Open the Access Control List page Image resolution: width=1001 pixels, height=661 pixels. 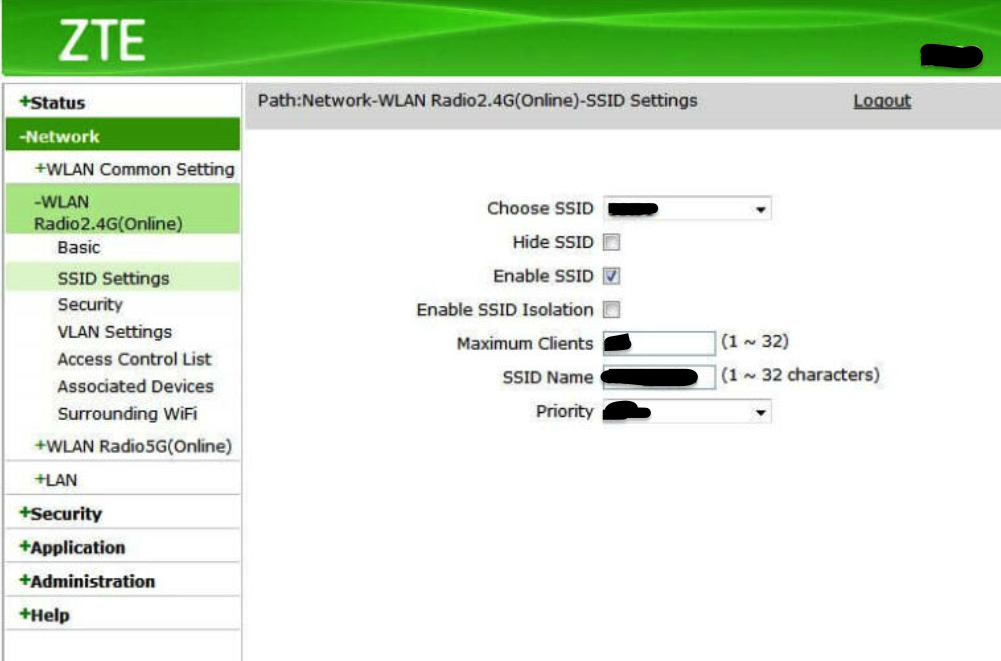coord(134,359)
